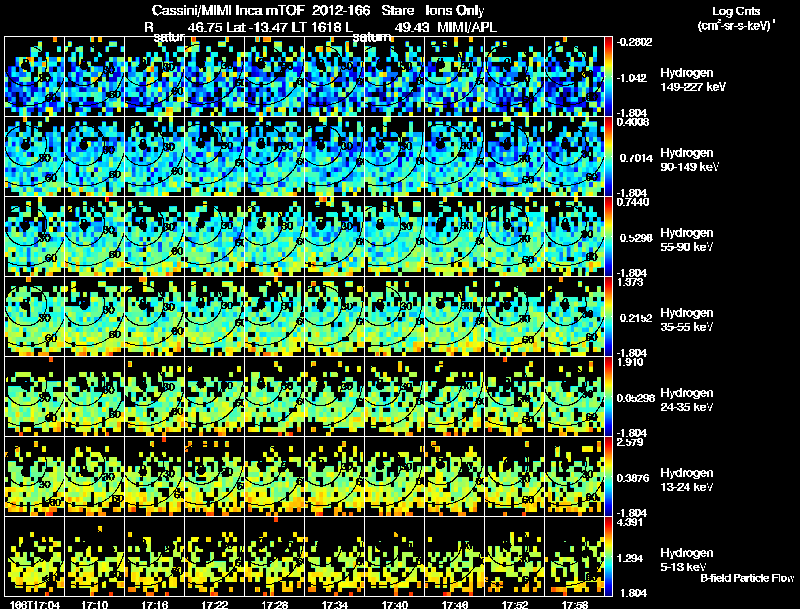Click the color bar beside the 24-35 keV row

(608, 396)
